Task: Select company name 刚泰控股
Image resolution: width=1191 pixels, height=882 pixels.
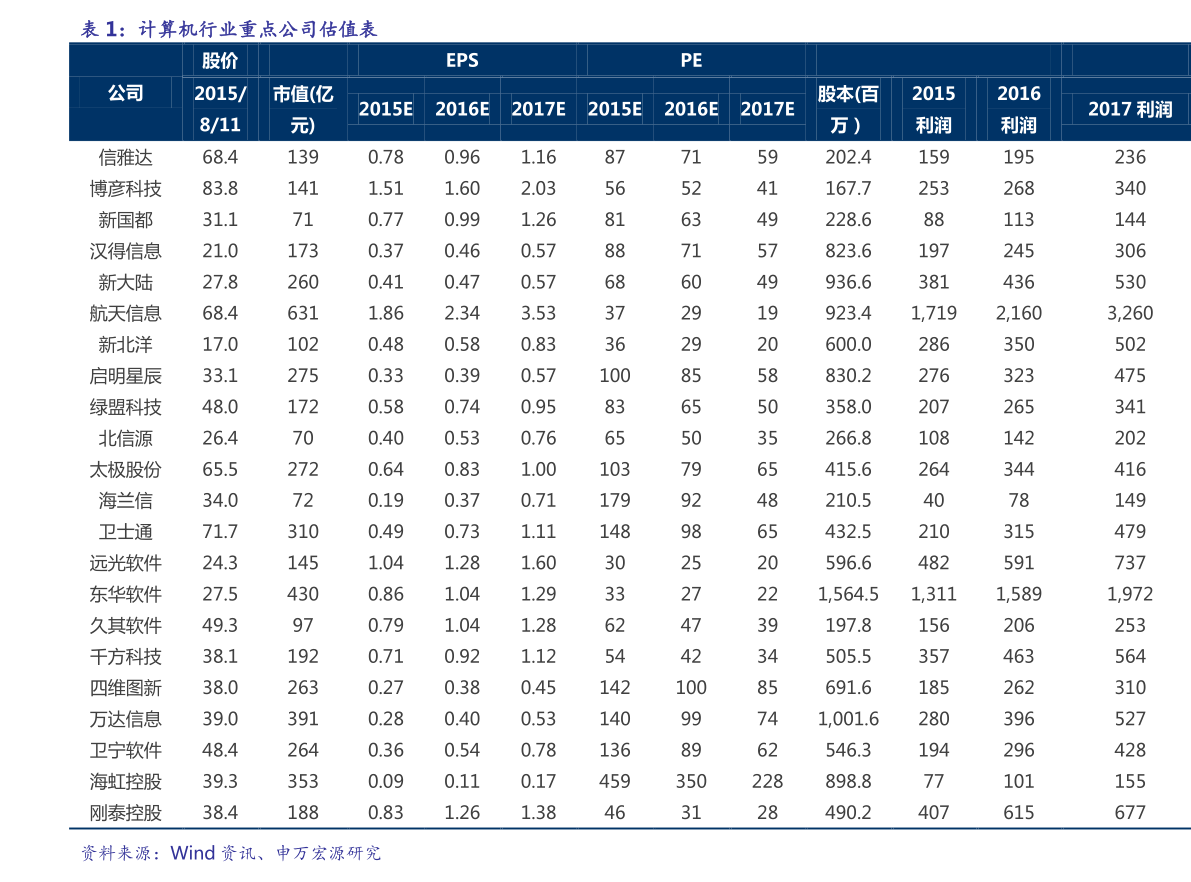Action: pyautogui.click(x=125, y=812)
